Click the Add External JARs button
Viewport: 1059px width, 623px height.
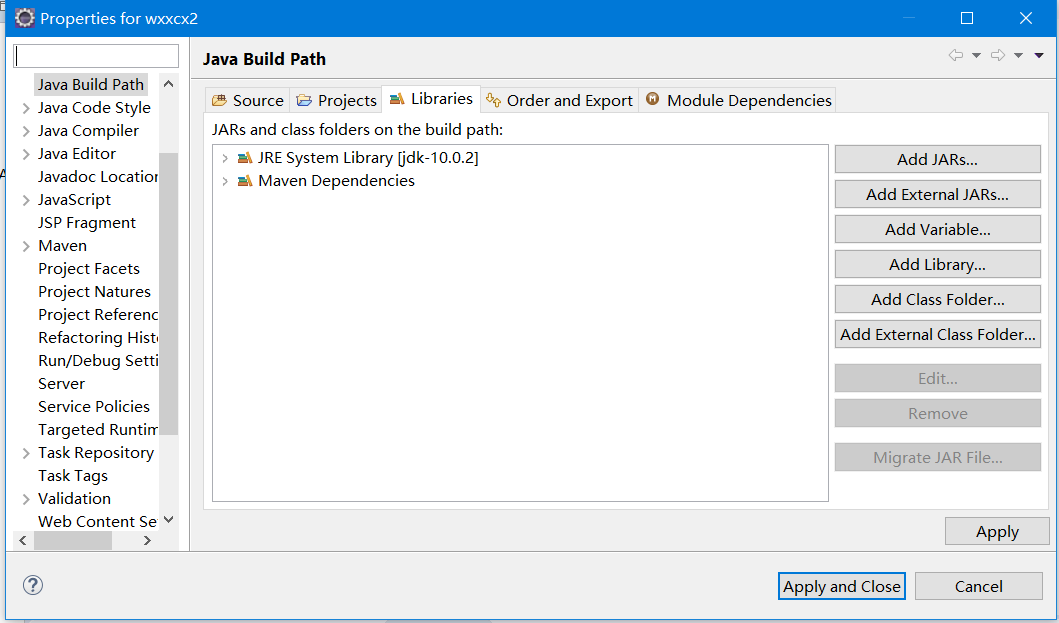[937, 195]
